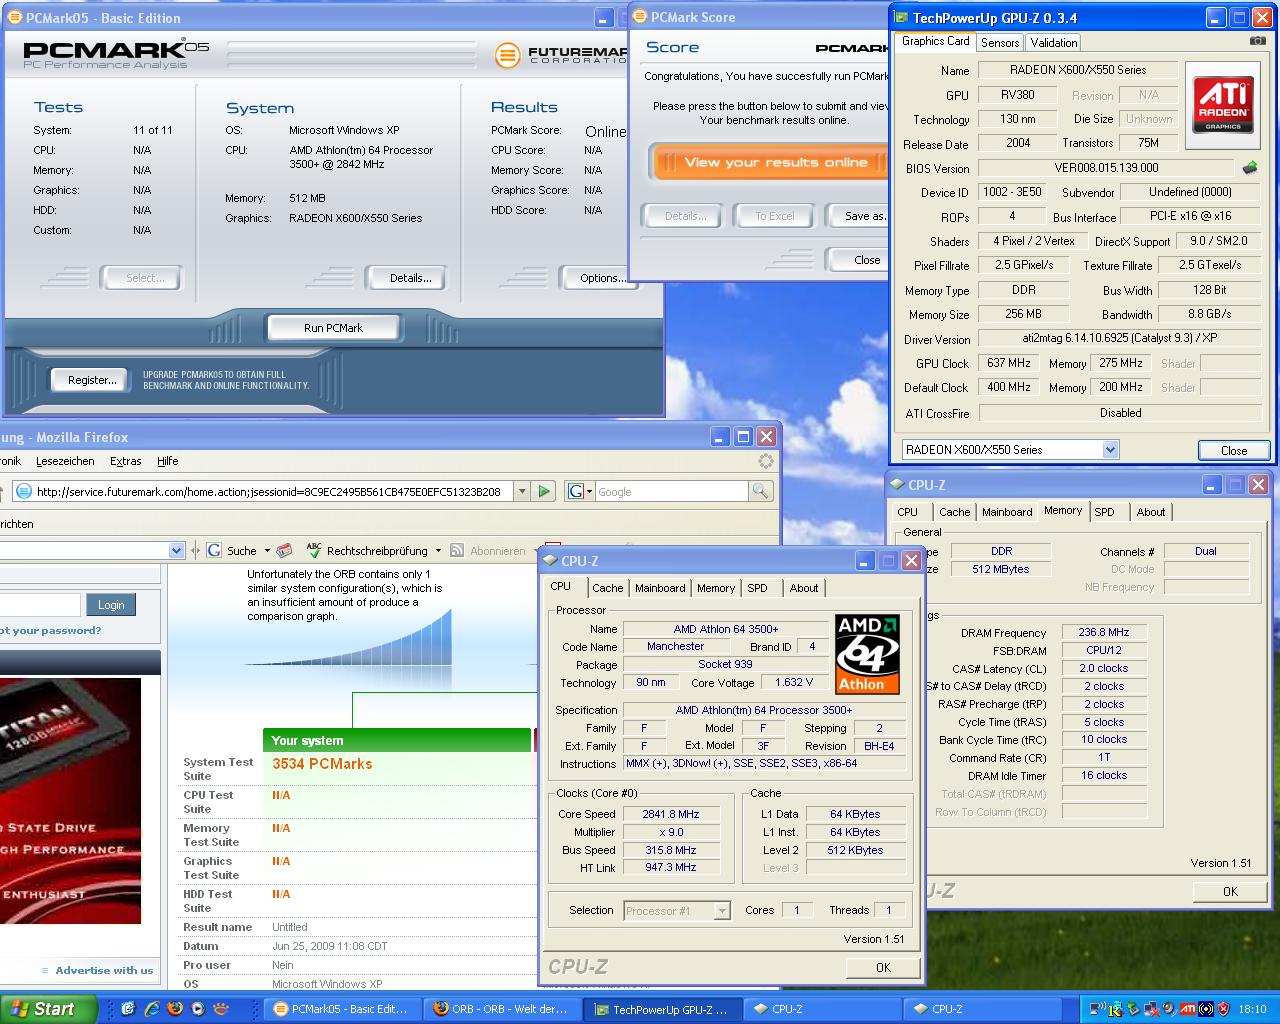Click the ATI Radeon logo in GPU-Z

pyautogui.click(x=1223, y=104)
